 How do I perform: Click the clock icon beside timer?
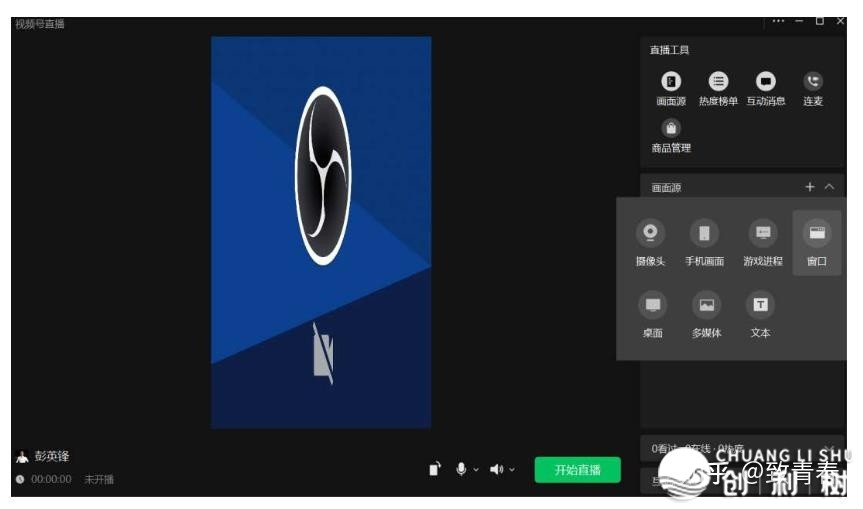(x=20, y=479)
